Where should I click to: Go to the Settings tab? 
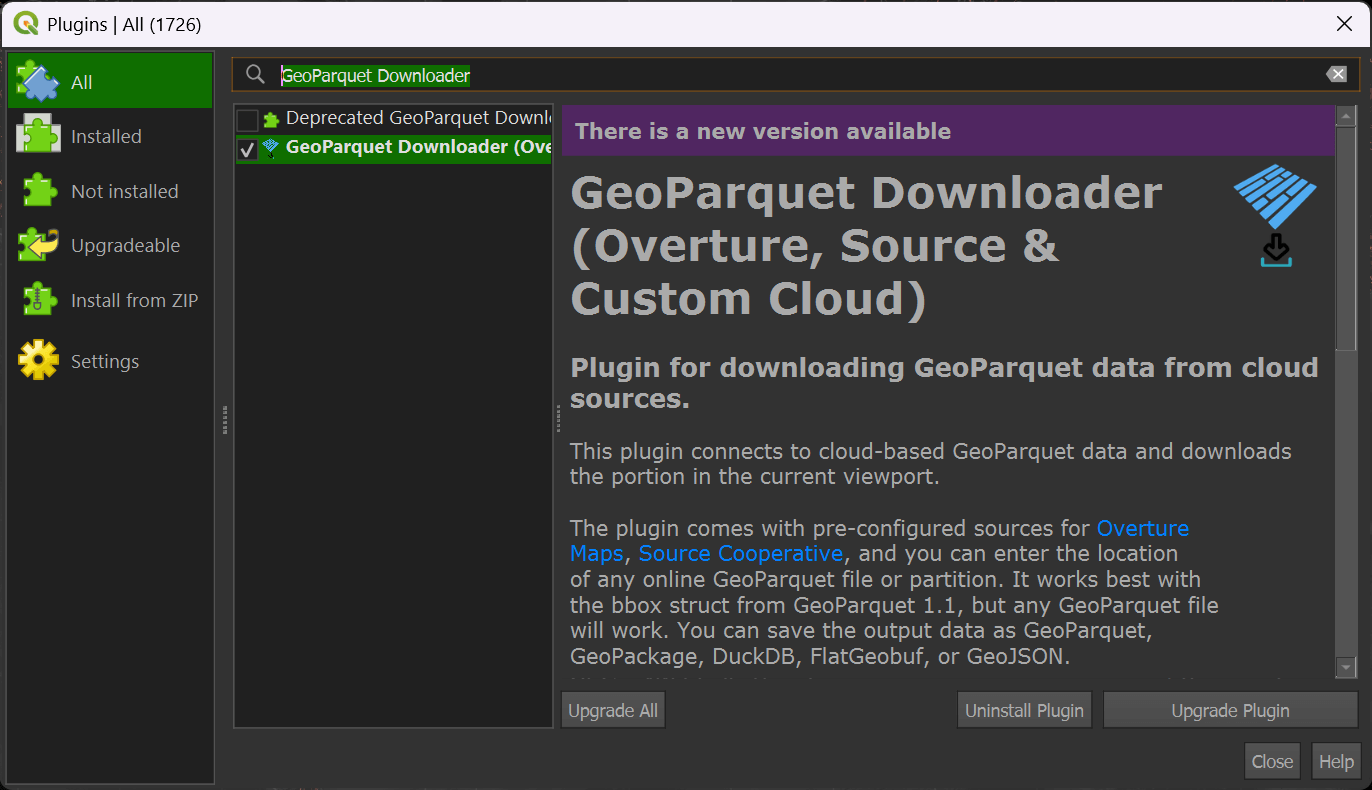point(110,361)
